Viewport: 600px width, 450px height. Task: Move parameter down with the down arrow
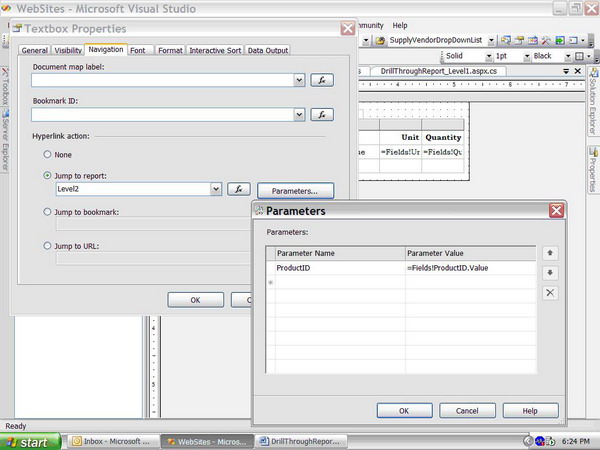point(550,273)
